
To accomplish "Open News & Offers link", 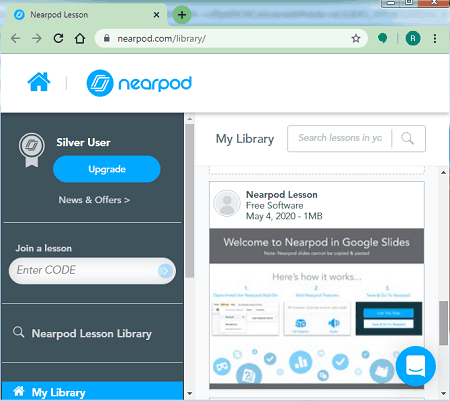I will pos(94,200).
